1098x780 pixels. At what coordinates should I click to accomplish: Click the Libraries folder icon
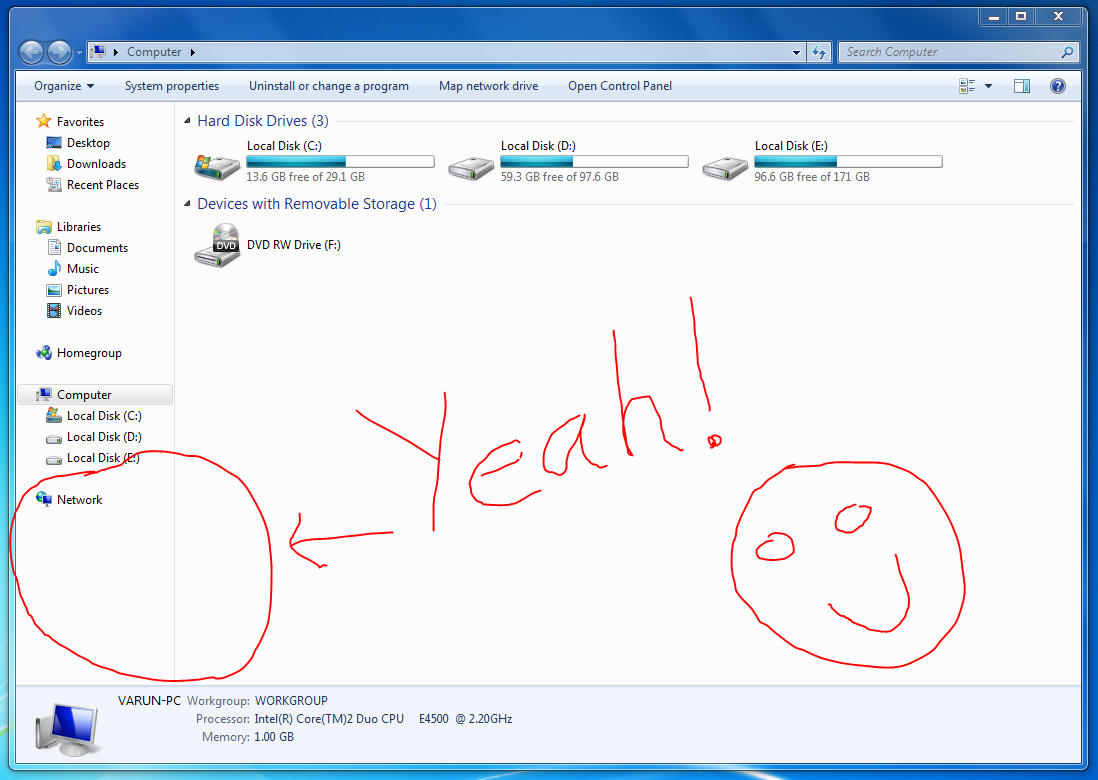point(43,227)
